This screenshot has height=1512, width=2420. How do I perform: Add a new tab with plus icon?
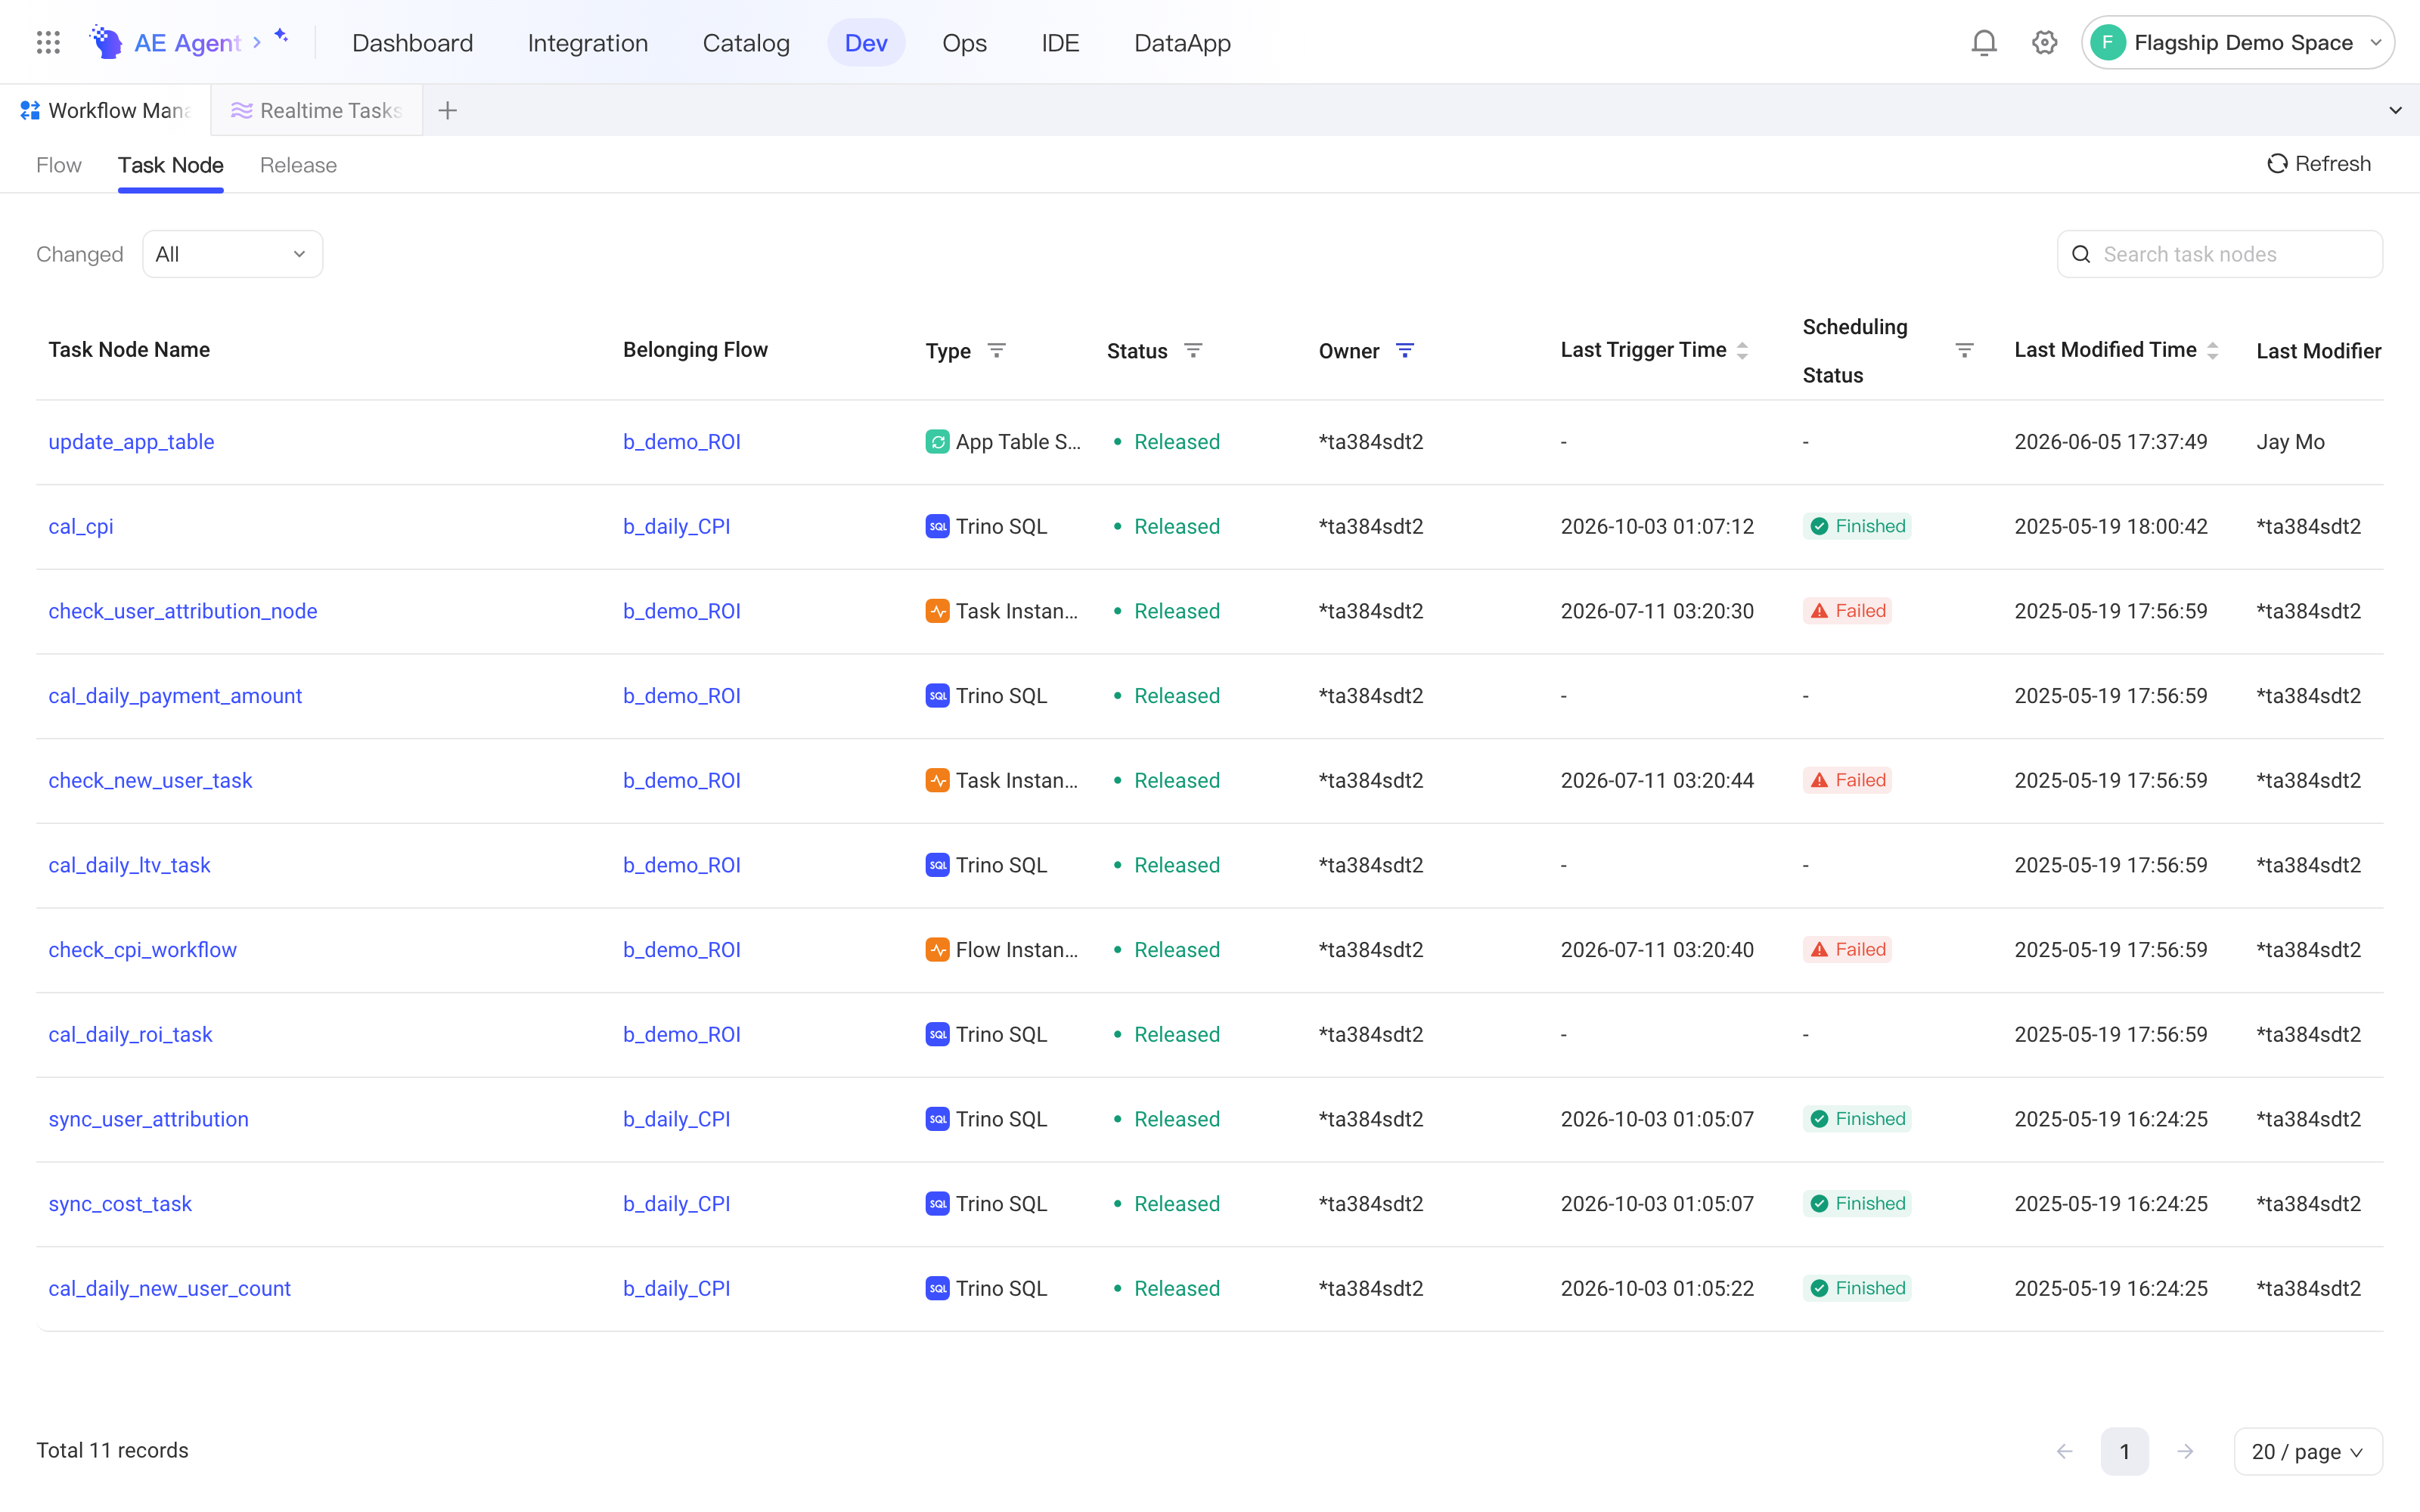[x=448, y=110]
